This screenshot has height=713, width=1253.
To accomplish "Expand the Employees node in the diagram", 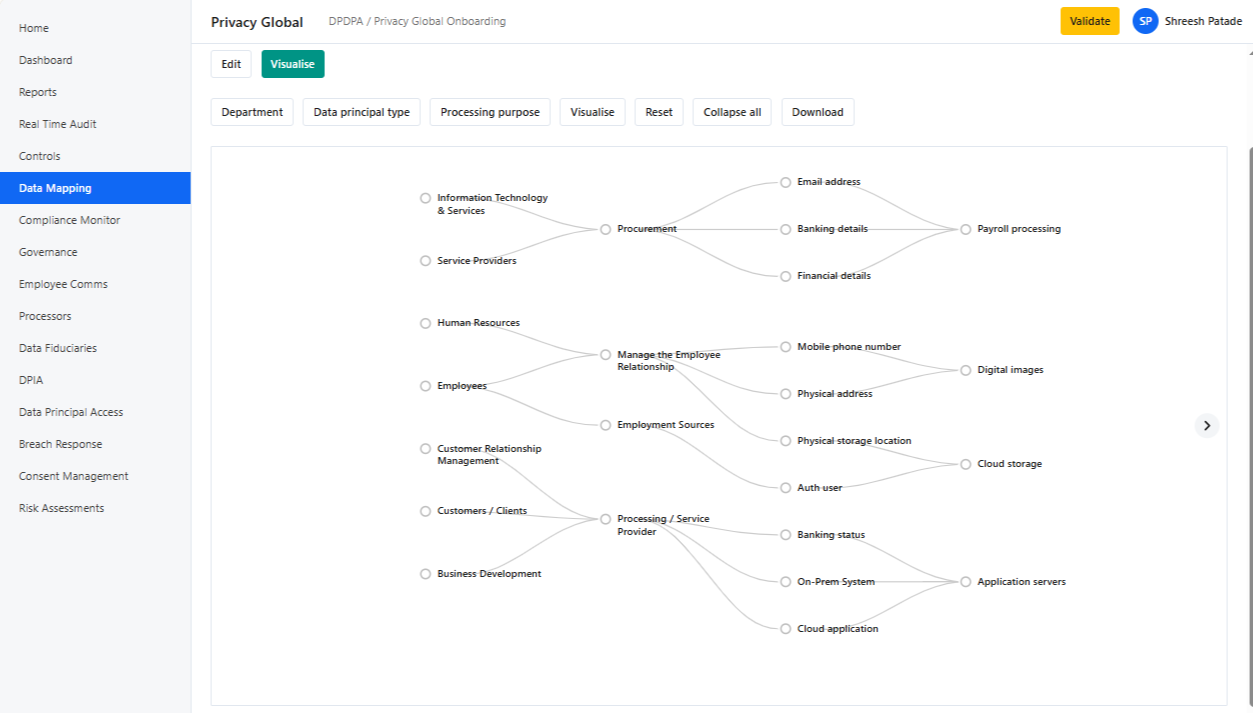I will point(425,385).
